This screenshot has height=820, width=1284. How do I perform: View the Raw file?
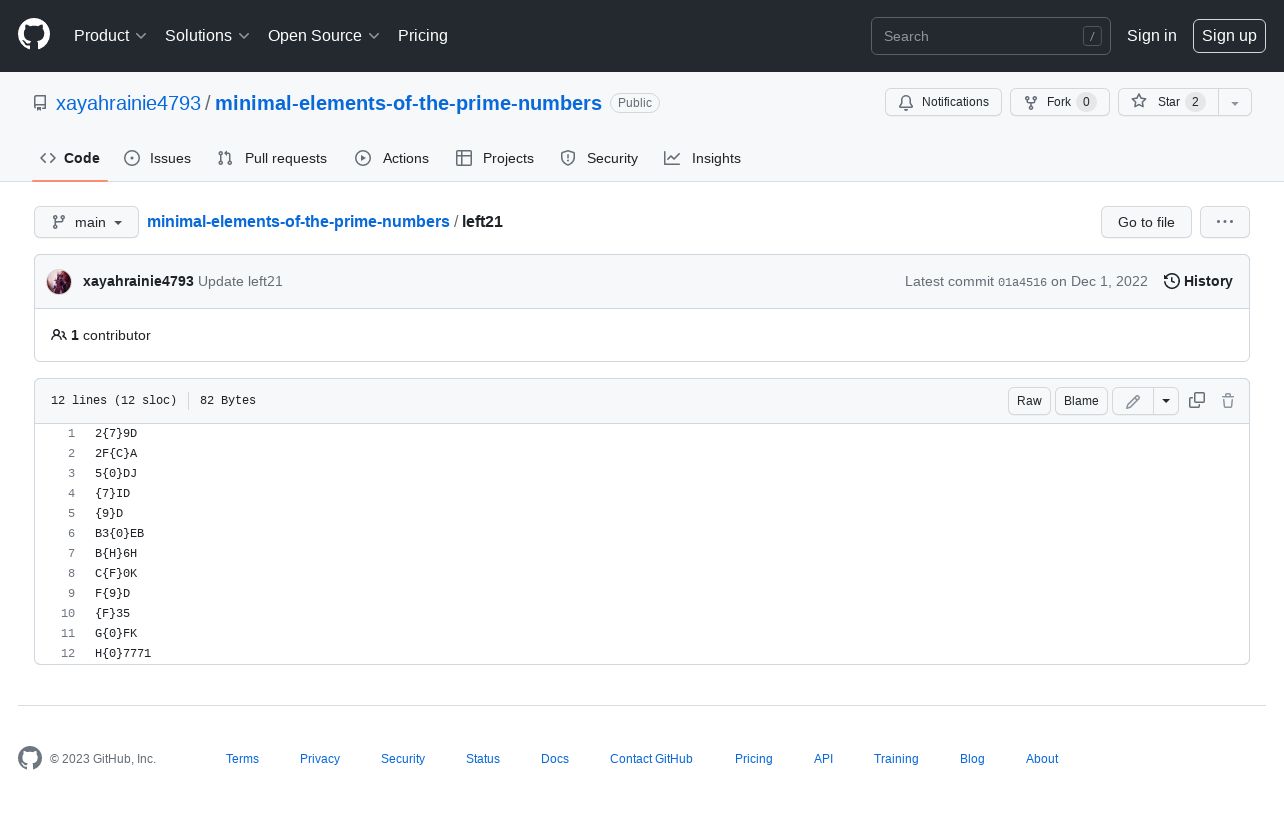tap(1029, 401)
